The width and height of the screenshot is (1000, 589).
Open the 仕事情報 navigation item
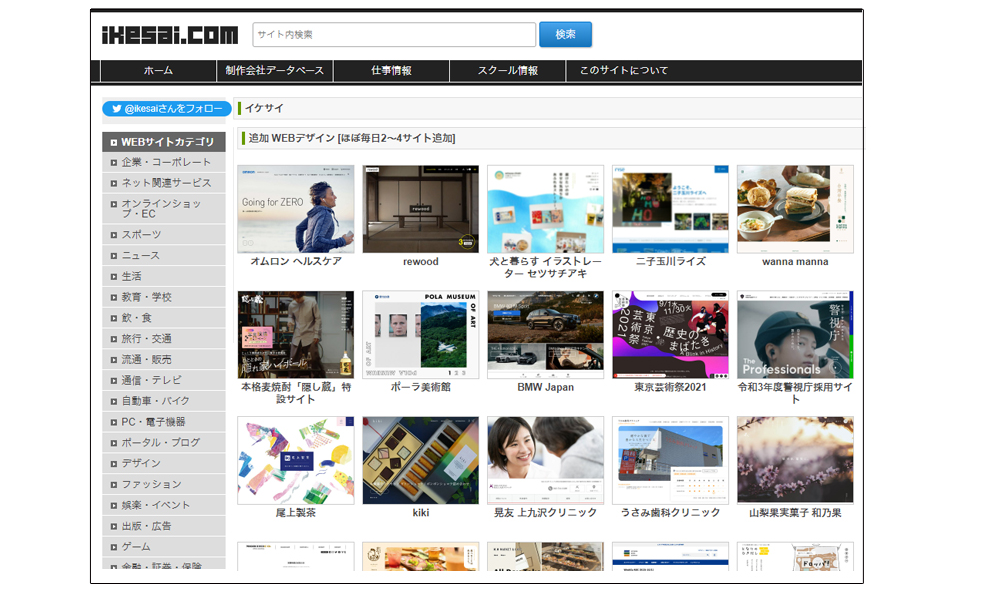click(391, 71)
